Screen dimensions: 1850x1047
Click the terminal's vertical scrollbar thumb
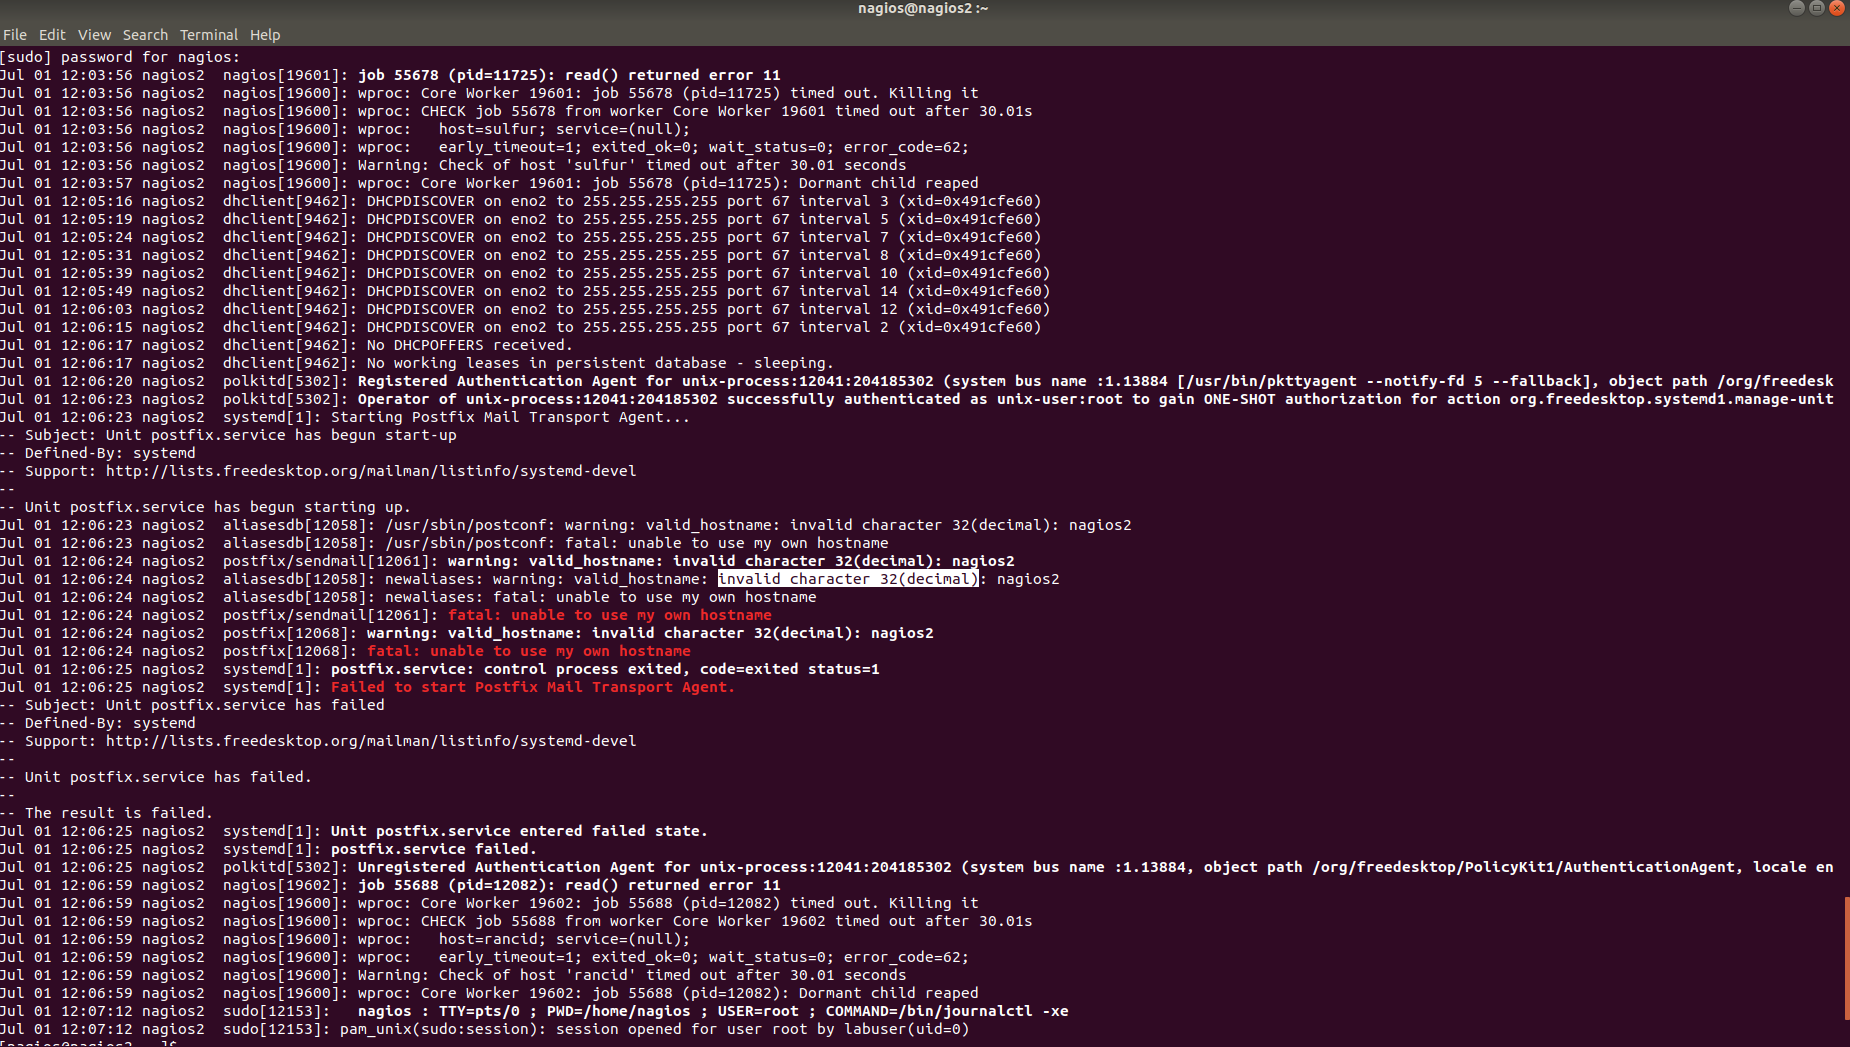point(1846,958)
